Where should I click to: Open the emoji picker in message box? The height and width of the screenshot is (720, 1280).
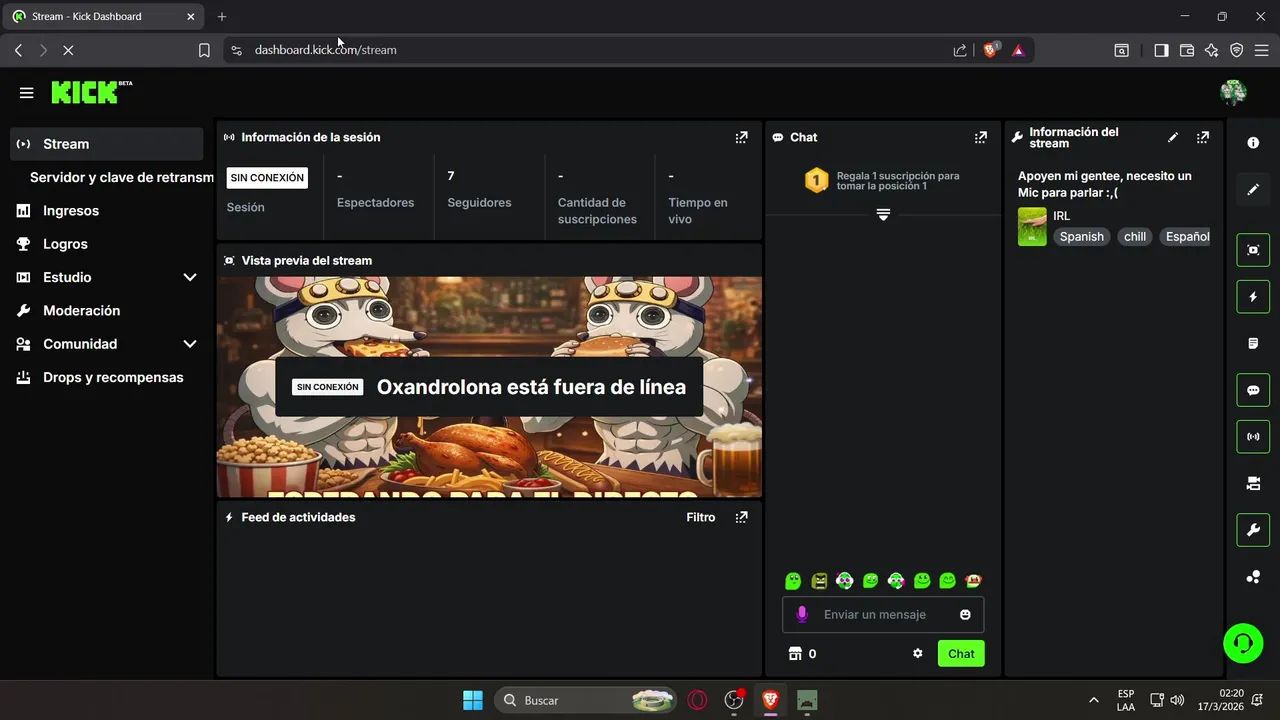pos(965,614)
